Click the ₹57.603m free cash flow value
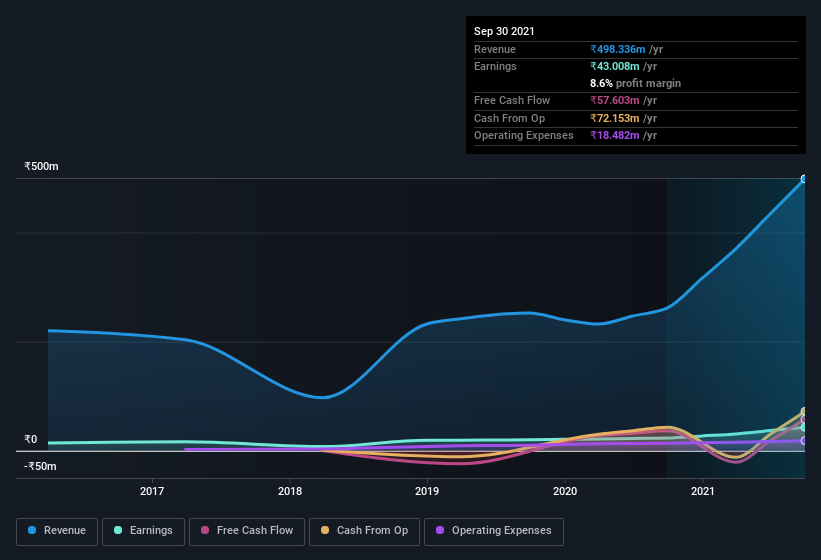Image resolution: width=821 pixels, height=560 pixels. pos(615,100)
